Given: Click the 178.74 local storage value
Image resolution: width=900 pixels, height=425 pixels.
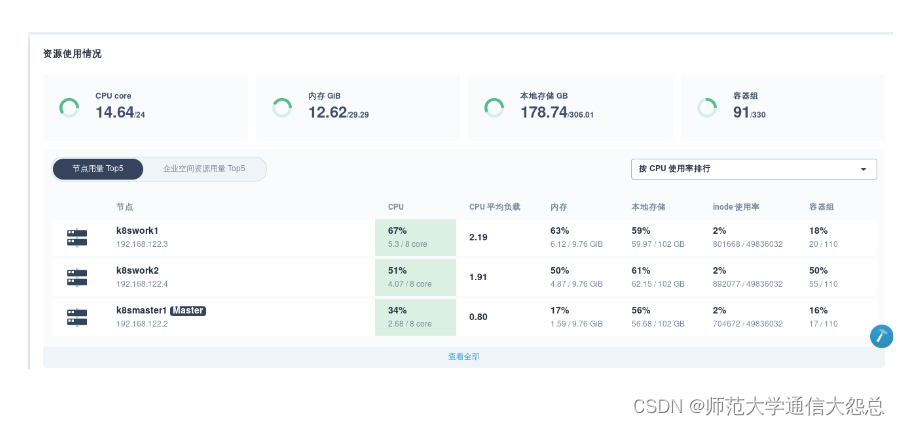Looking at the screenshot, I should [x=544, y=112].
